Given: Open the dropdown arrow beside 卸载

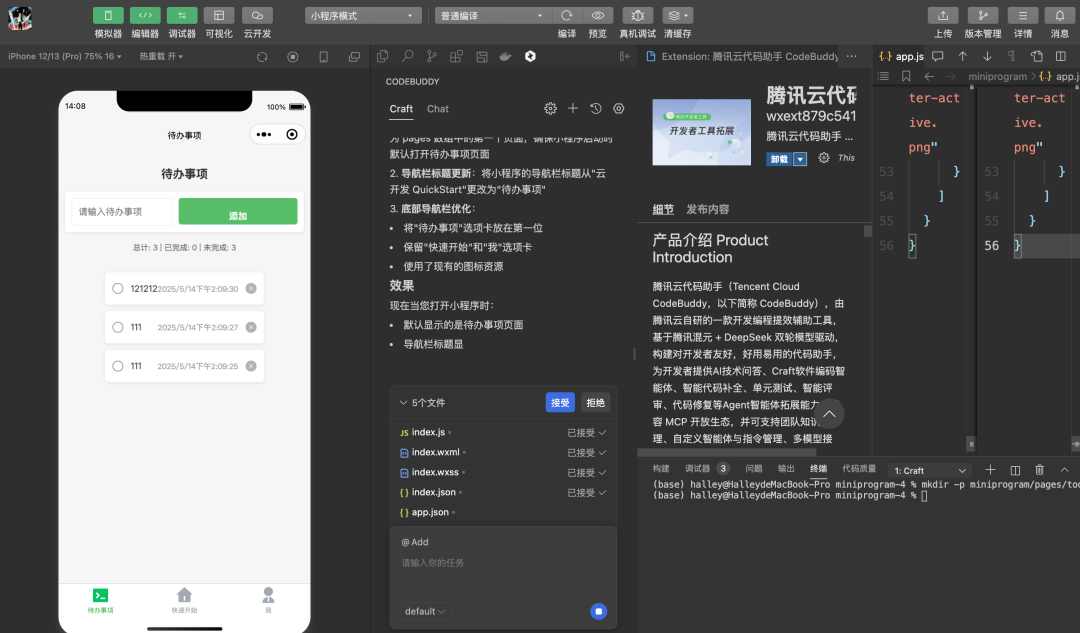Looking at the screenshot, I should point(800,159).
